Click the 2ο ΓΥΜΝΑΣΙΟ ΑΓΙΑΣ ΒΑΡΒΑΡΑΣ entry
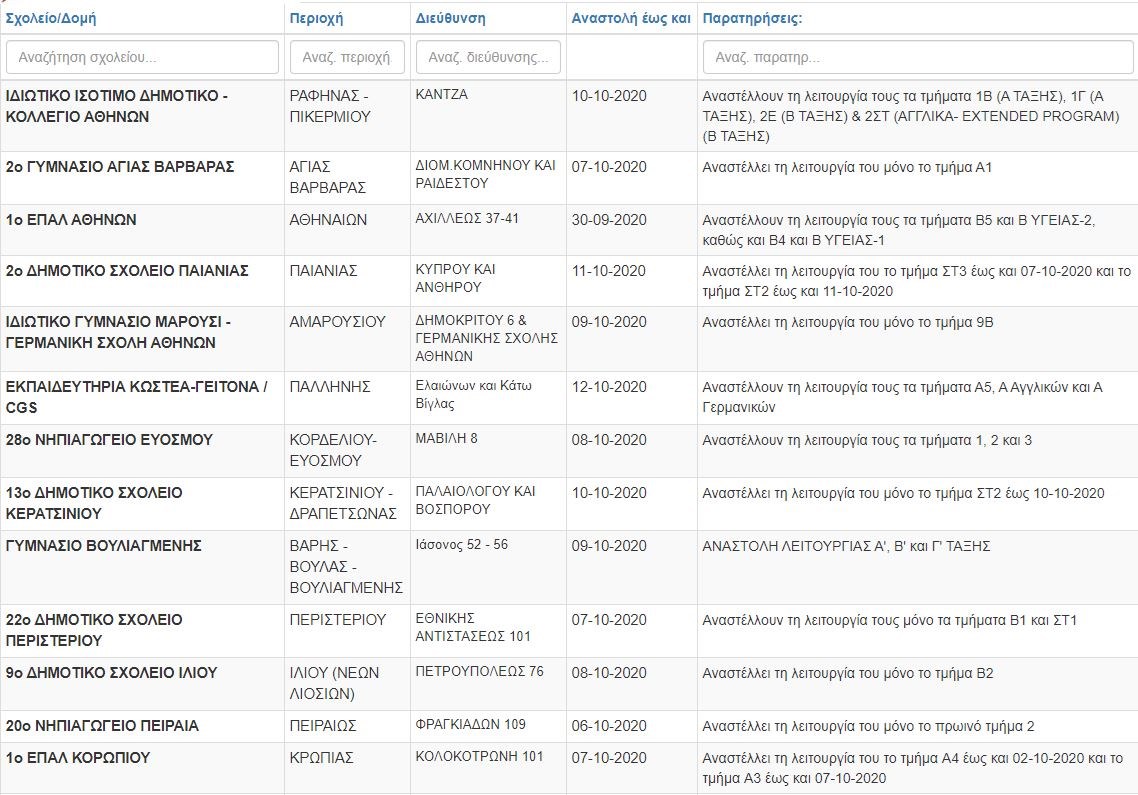The image size is (1138, 795). (x=120, y=167)
